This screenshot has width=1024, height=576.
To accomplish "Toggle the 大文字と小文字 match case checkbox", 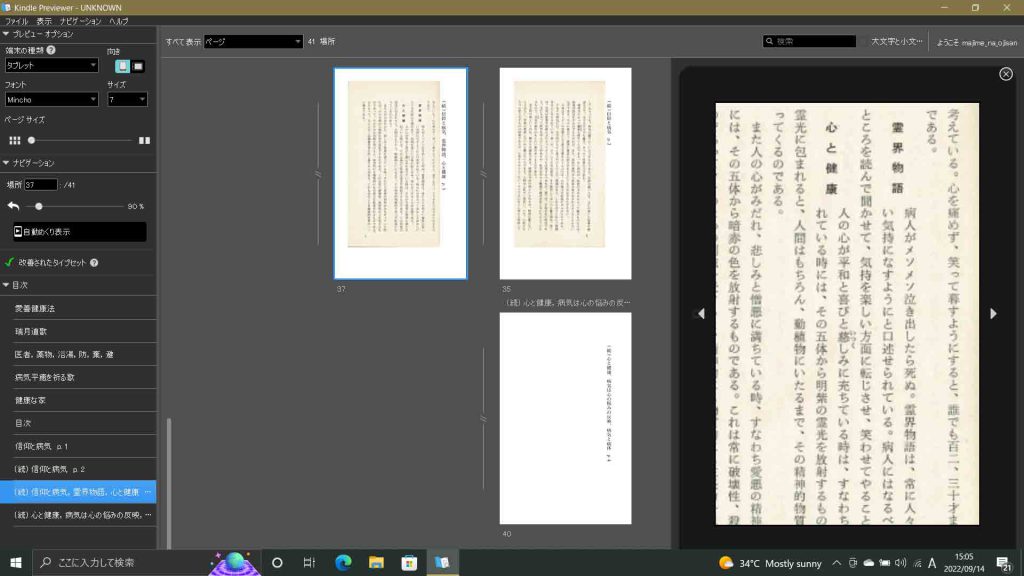I will pos(863,41).
